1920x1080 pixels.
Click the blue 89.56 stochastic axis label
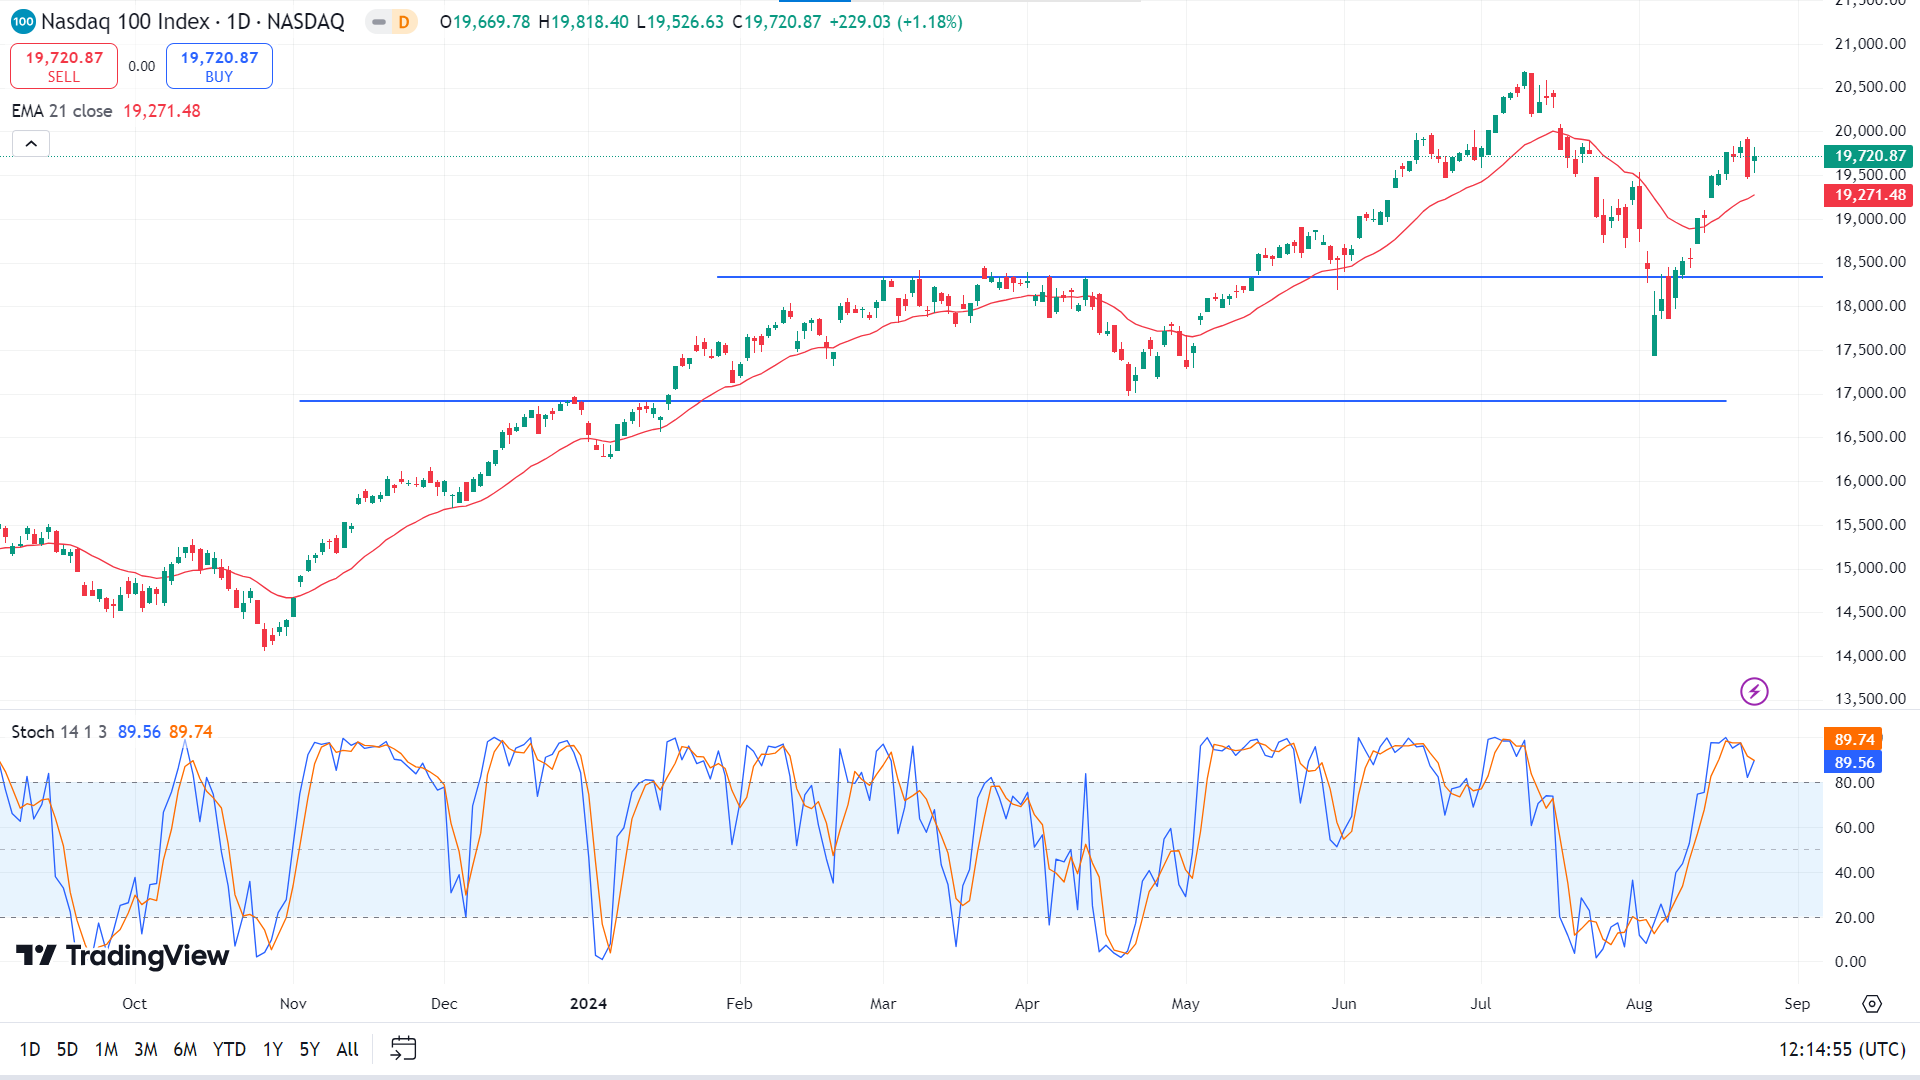click(x=1854, y=762)
